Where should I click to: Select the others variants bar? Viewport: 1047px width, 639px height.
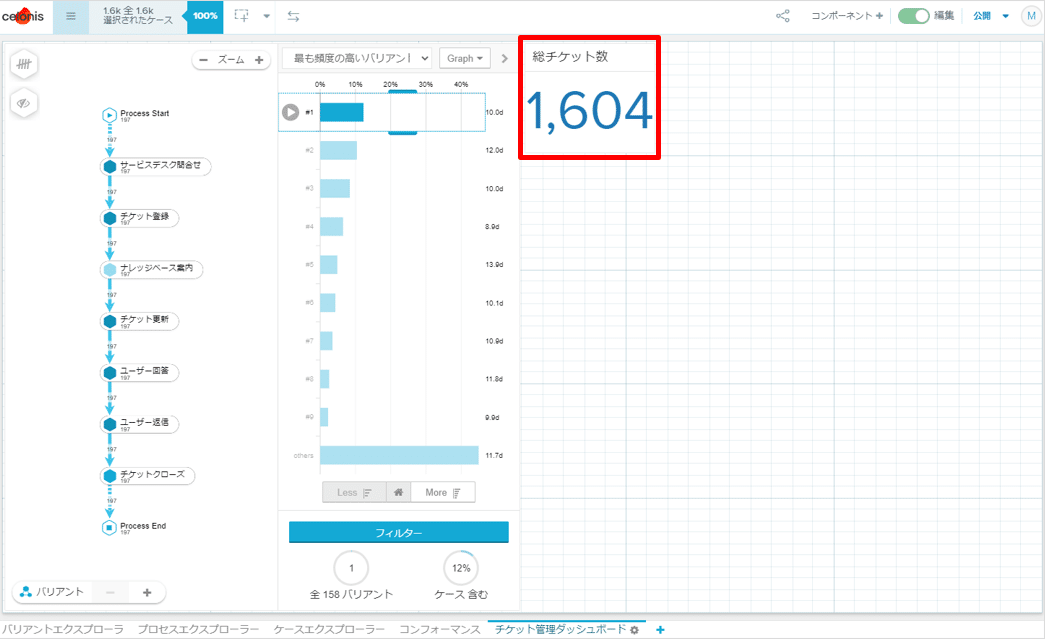[399, 455]
